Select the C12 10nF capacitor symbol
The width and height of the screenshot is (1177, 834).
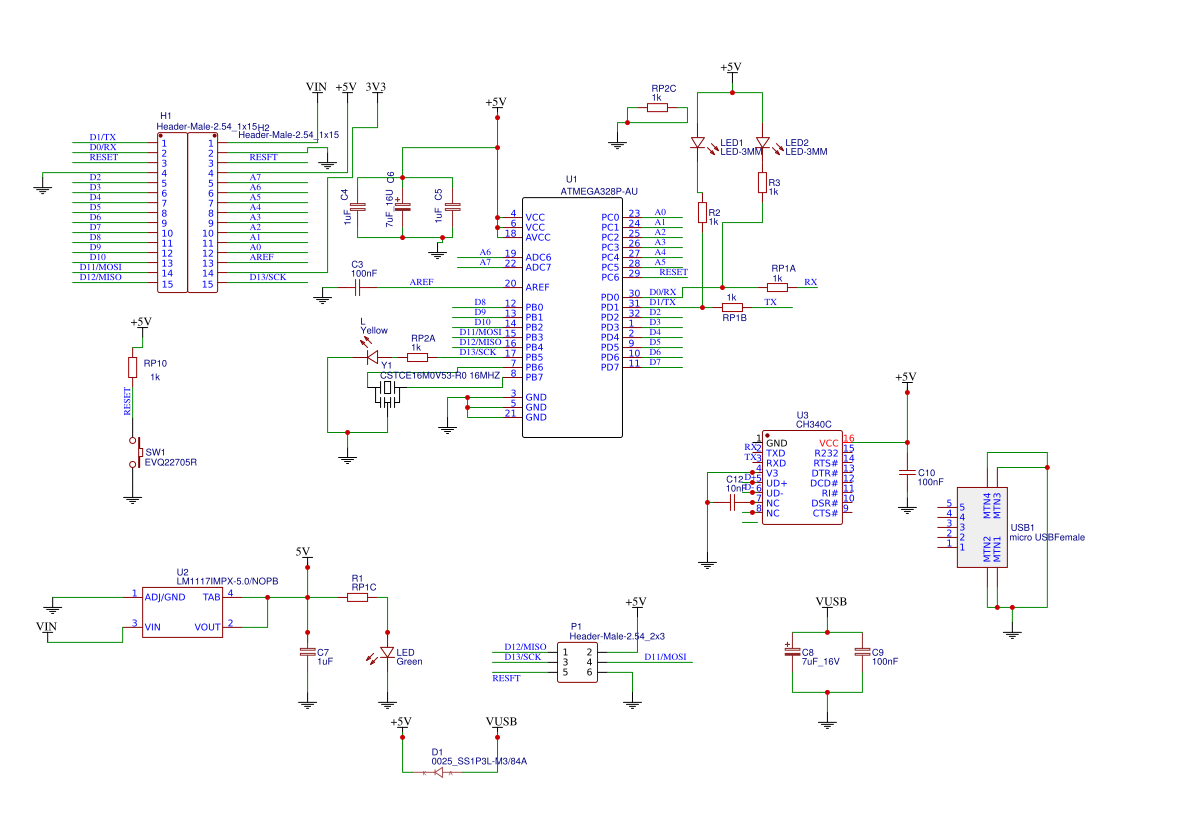[x=732, y=503]
